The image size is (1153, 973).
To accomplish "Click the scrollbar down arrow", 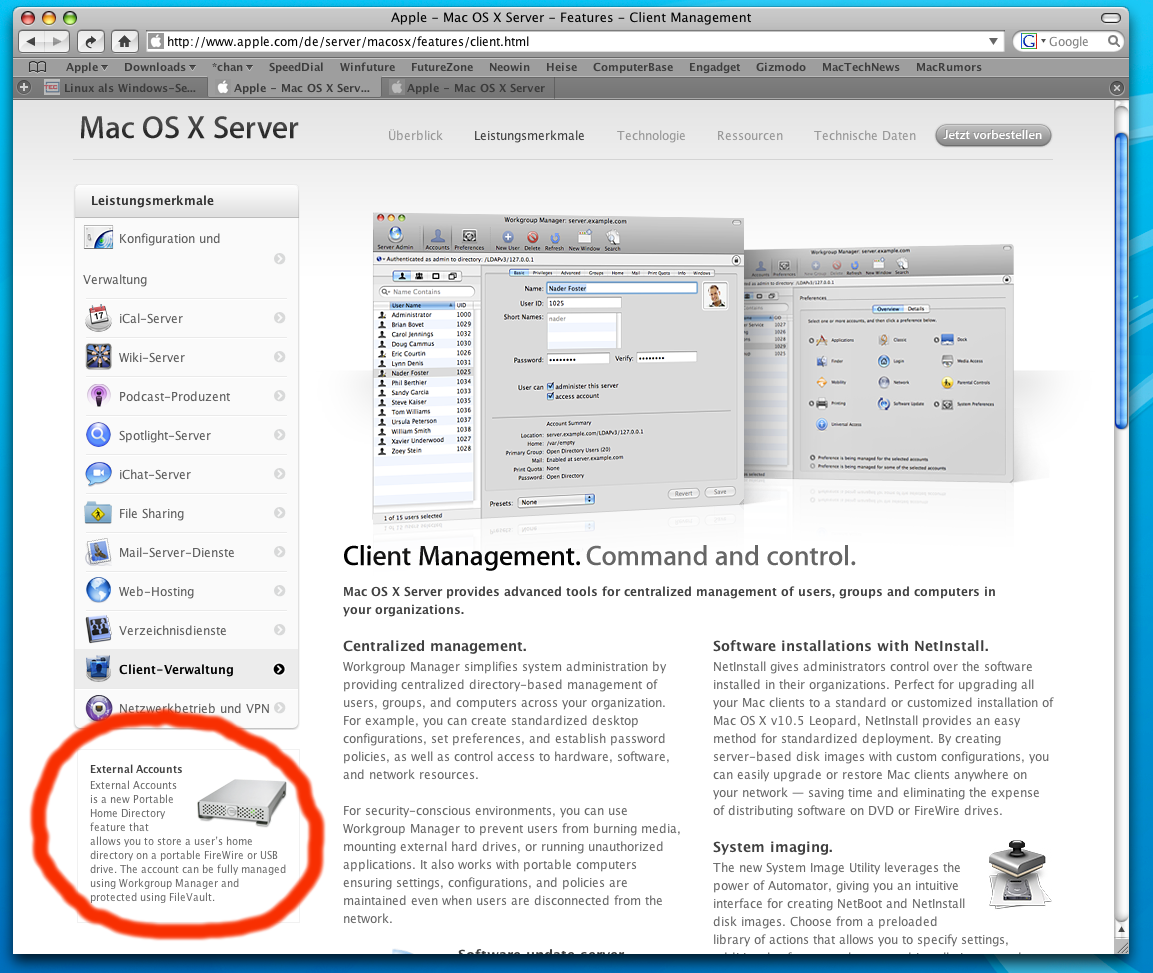I will point(1121,930).
